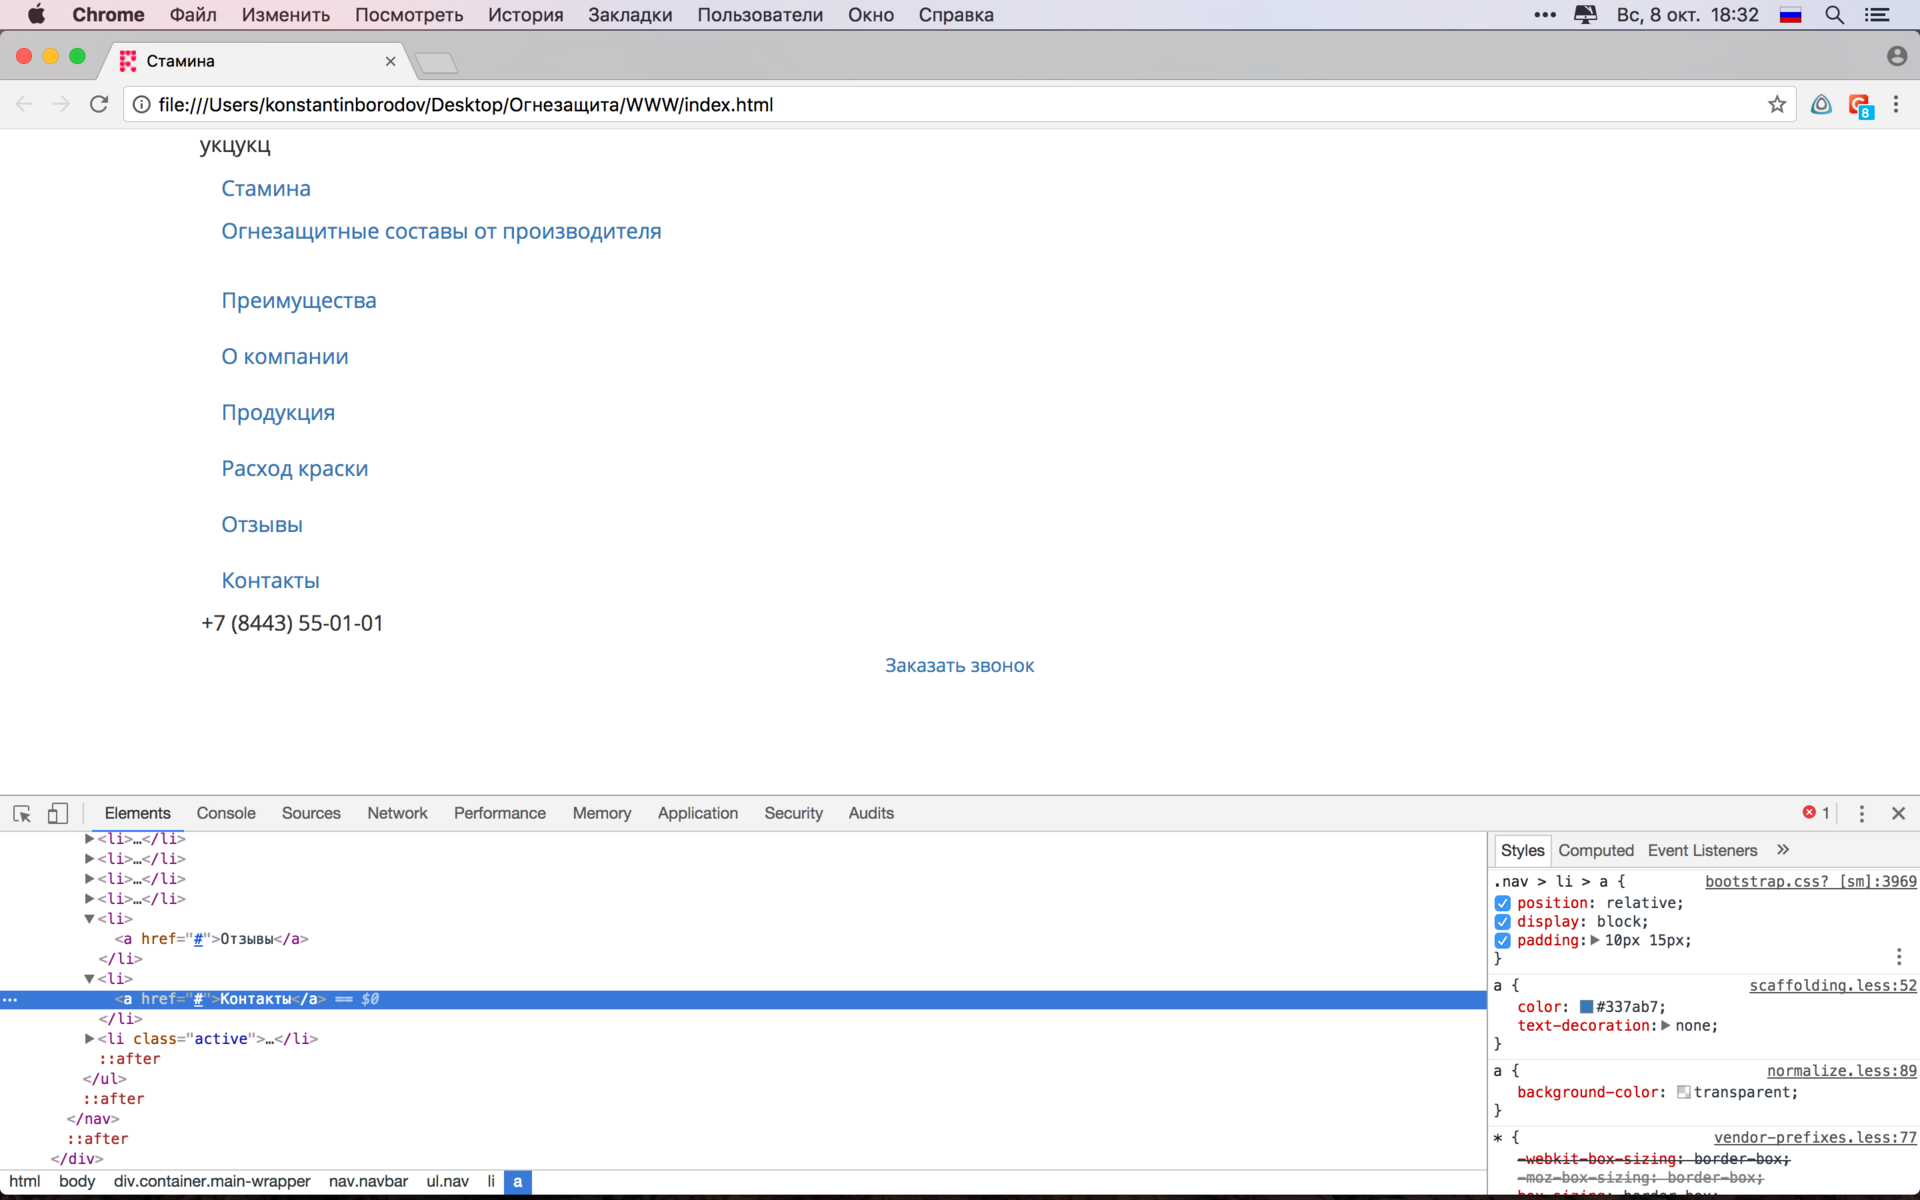
Task: Close the DevTools panel
Action: point(1898,814)
